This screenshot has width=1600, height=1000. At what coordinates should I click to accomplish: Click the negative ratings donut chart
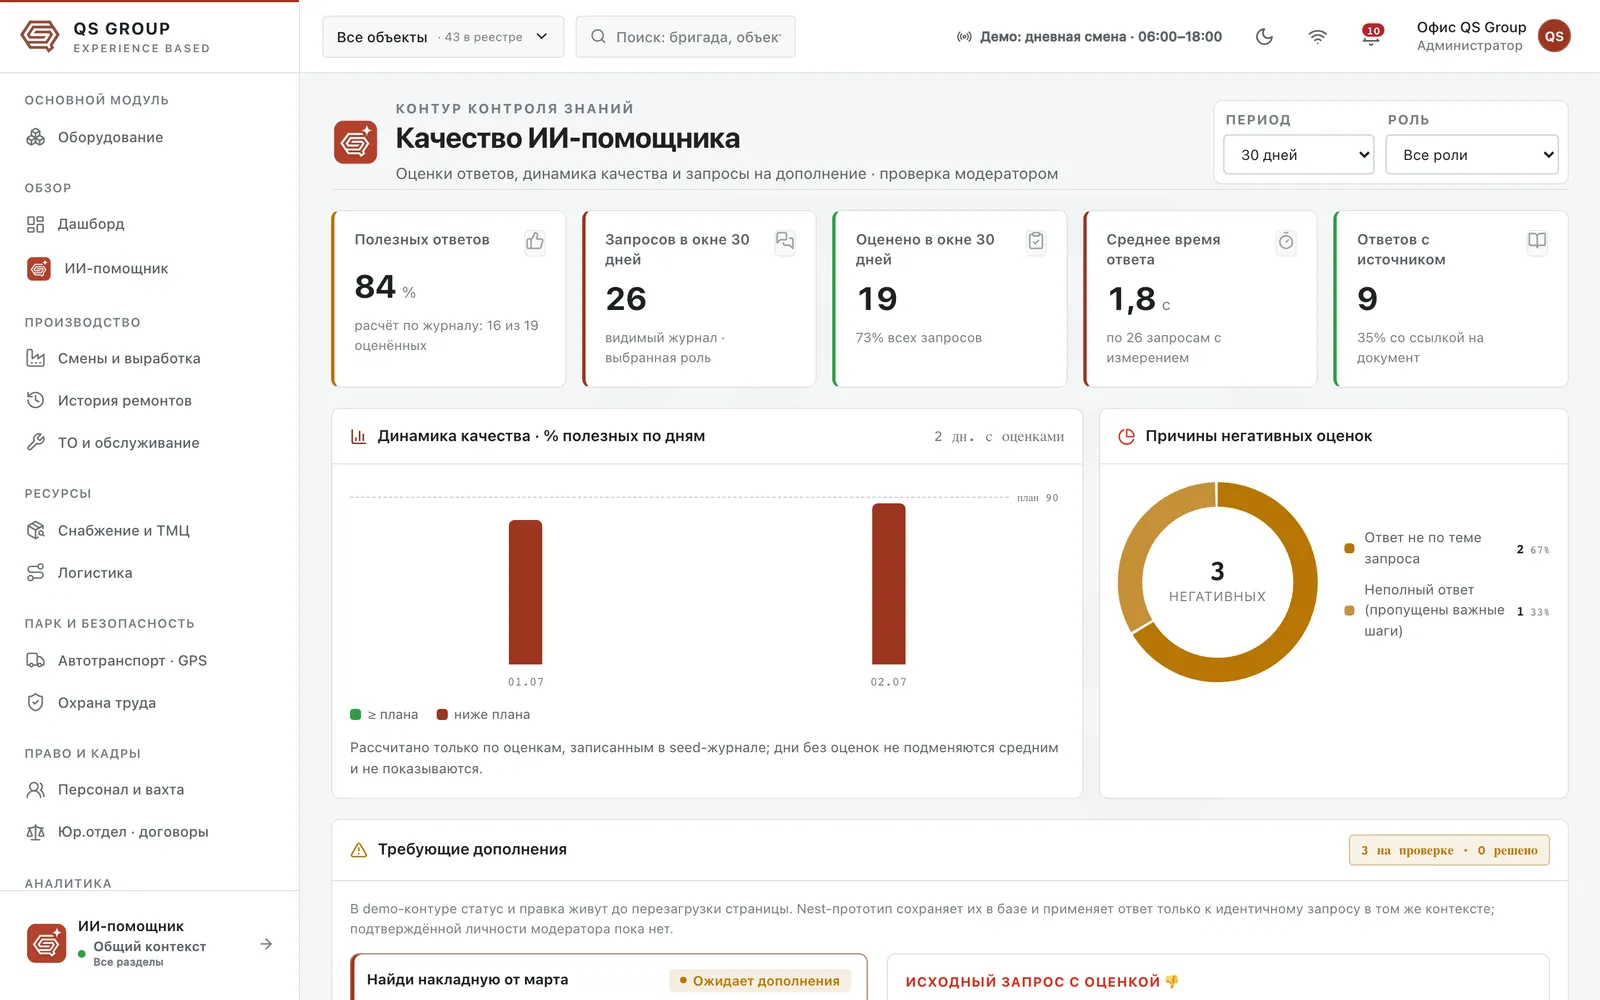[1217, 582]
